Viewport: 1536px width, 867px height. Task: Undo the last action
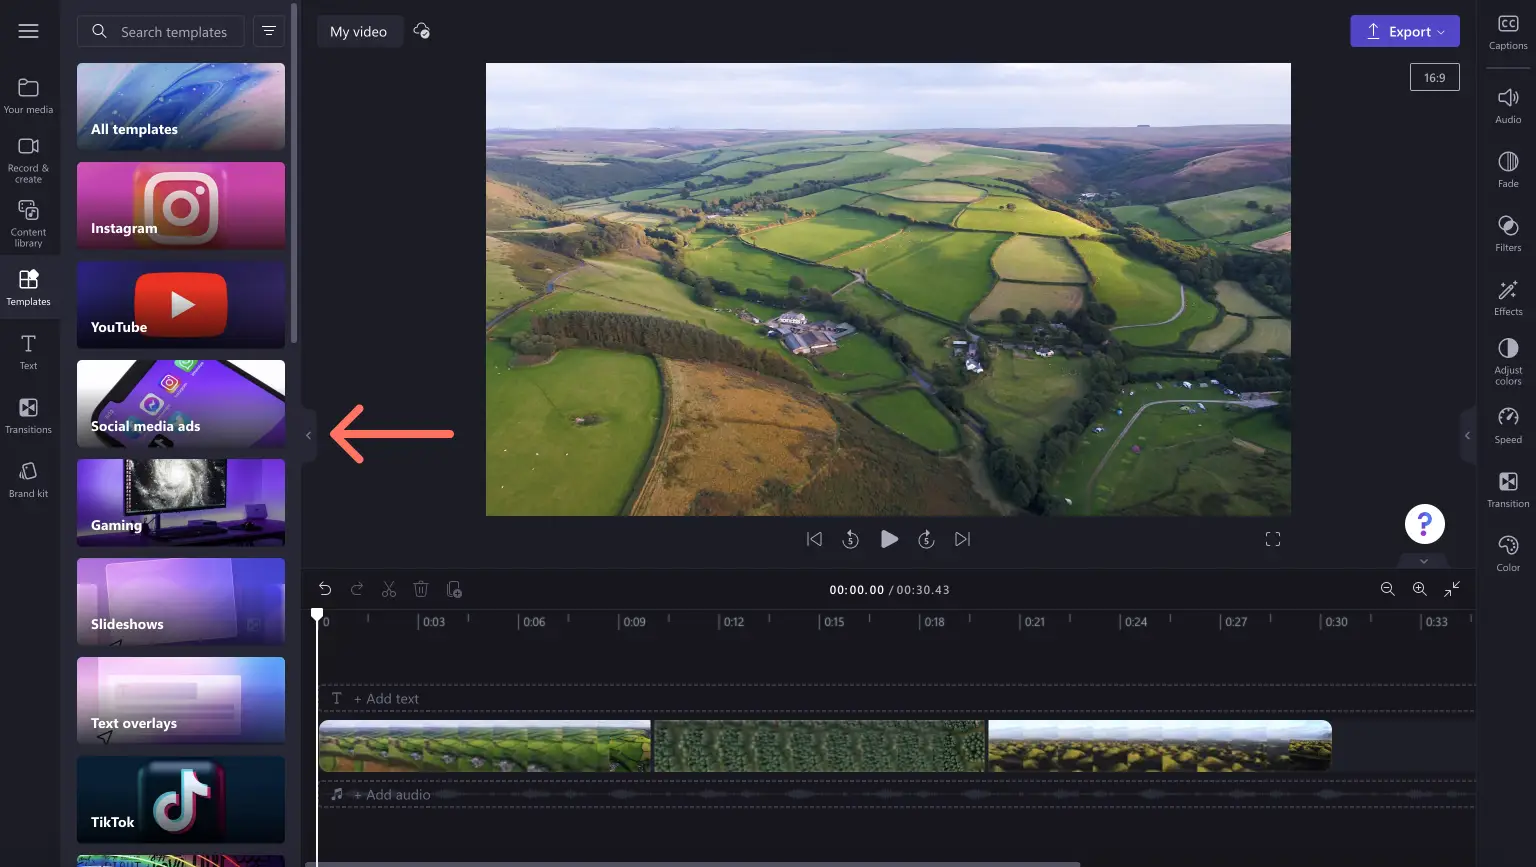[325, 589]
